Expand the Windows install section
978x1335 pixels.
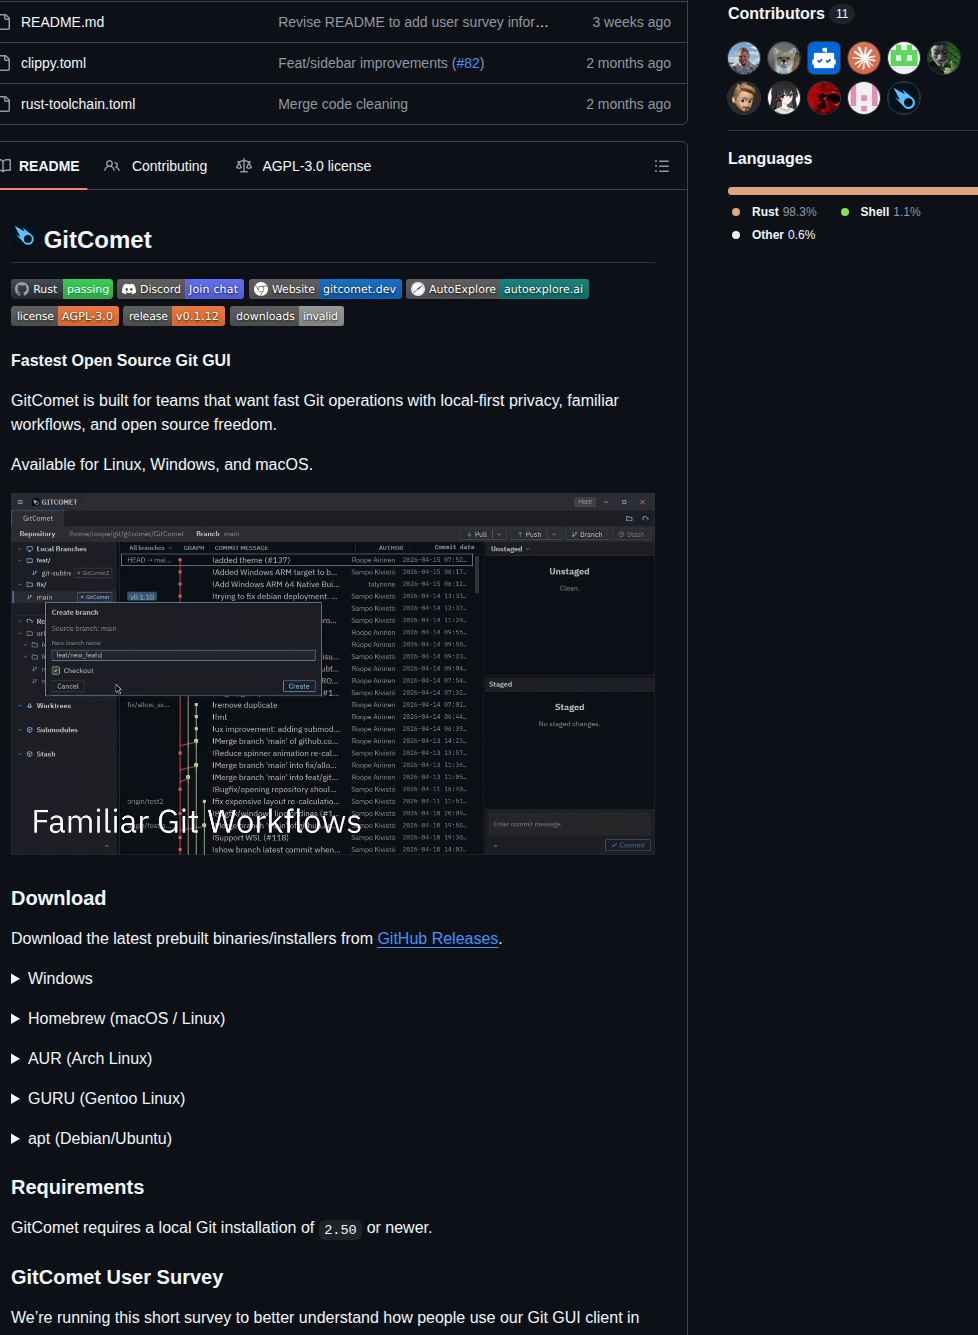pos(52,978)
